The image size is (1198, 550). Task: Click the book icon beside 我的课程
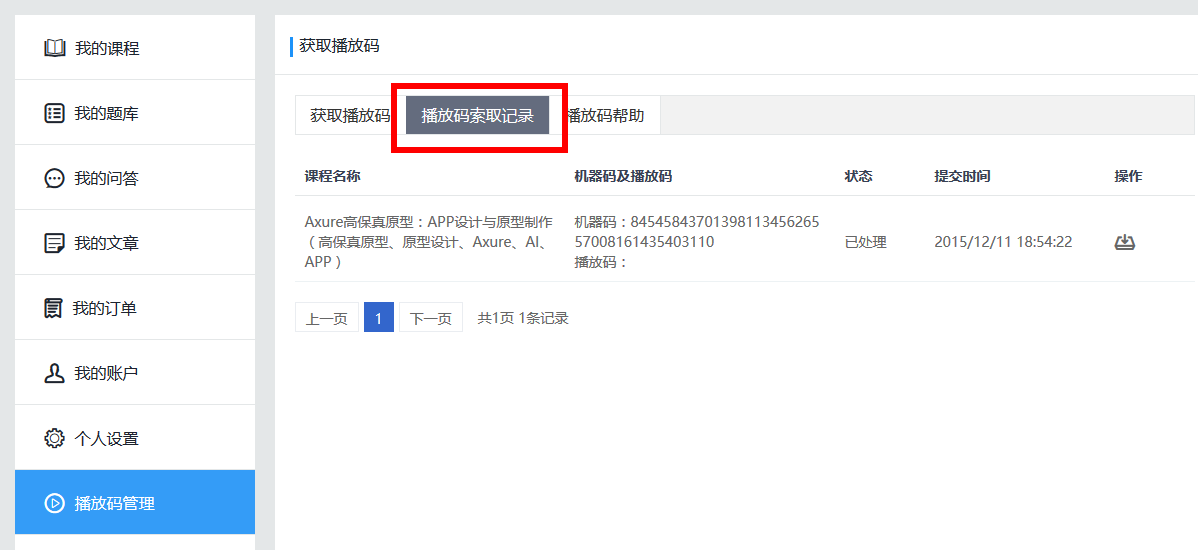pyautogui.click(x=55, y=49)
